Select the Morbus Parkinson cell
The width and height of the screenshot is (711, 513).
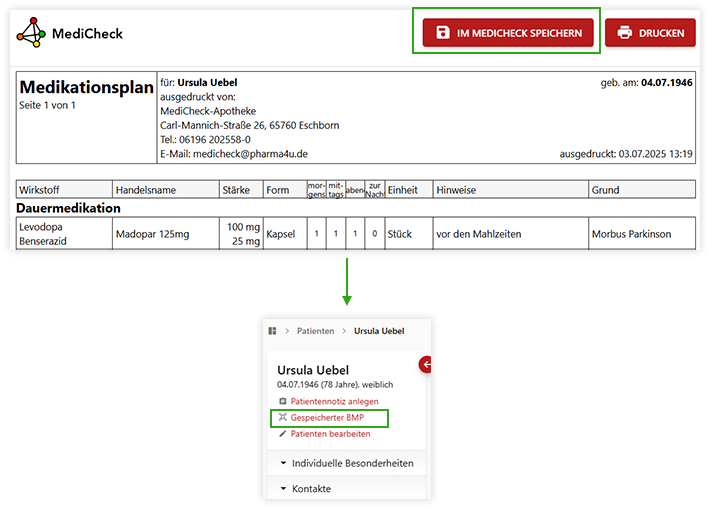point(630,234)
